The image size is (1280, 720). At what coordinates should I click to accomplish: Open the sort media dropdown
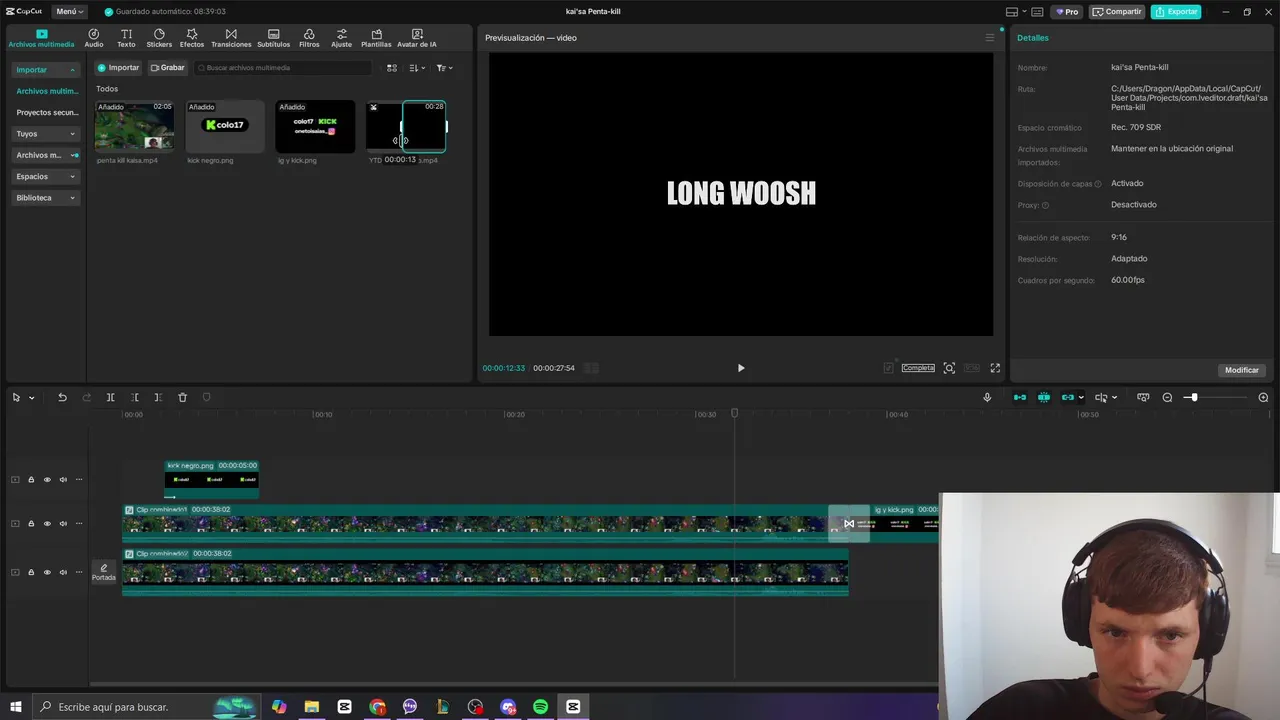(418, 68)
